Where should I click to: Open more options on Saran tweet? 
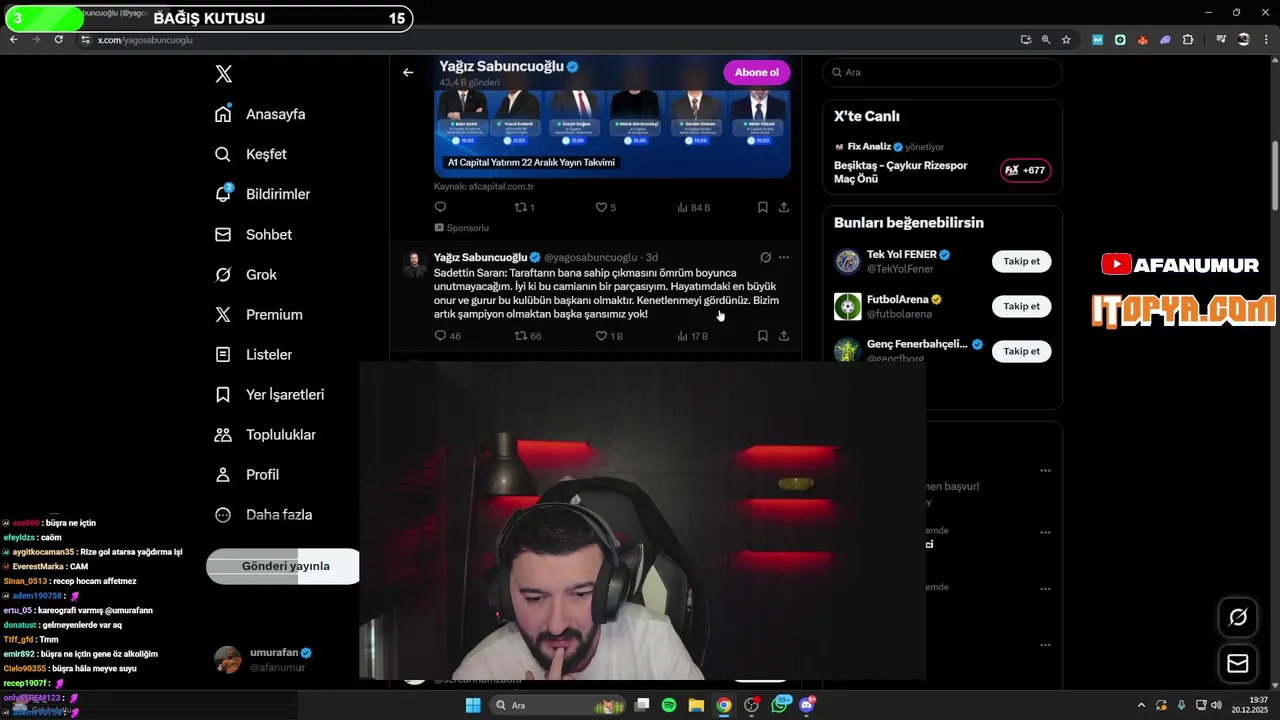pos(784,257)
